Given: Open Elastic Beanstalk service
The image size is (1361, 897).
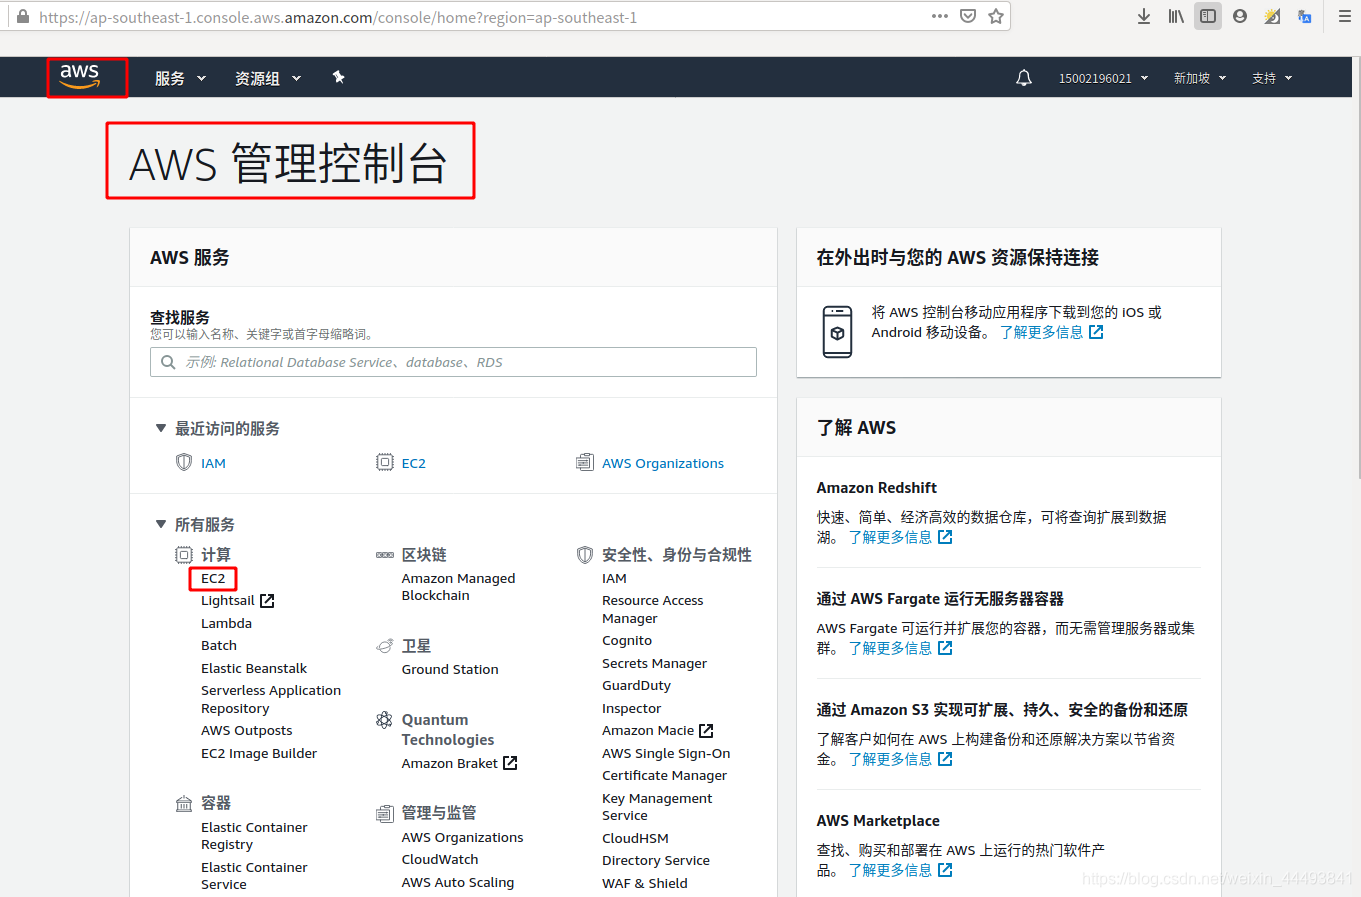Looking at the screenshot, I should pyautogui.click(x=254, y=668).
